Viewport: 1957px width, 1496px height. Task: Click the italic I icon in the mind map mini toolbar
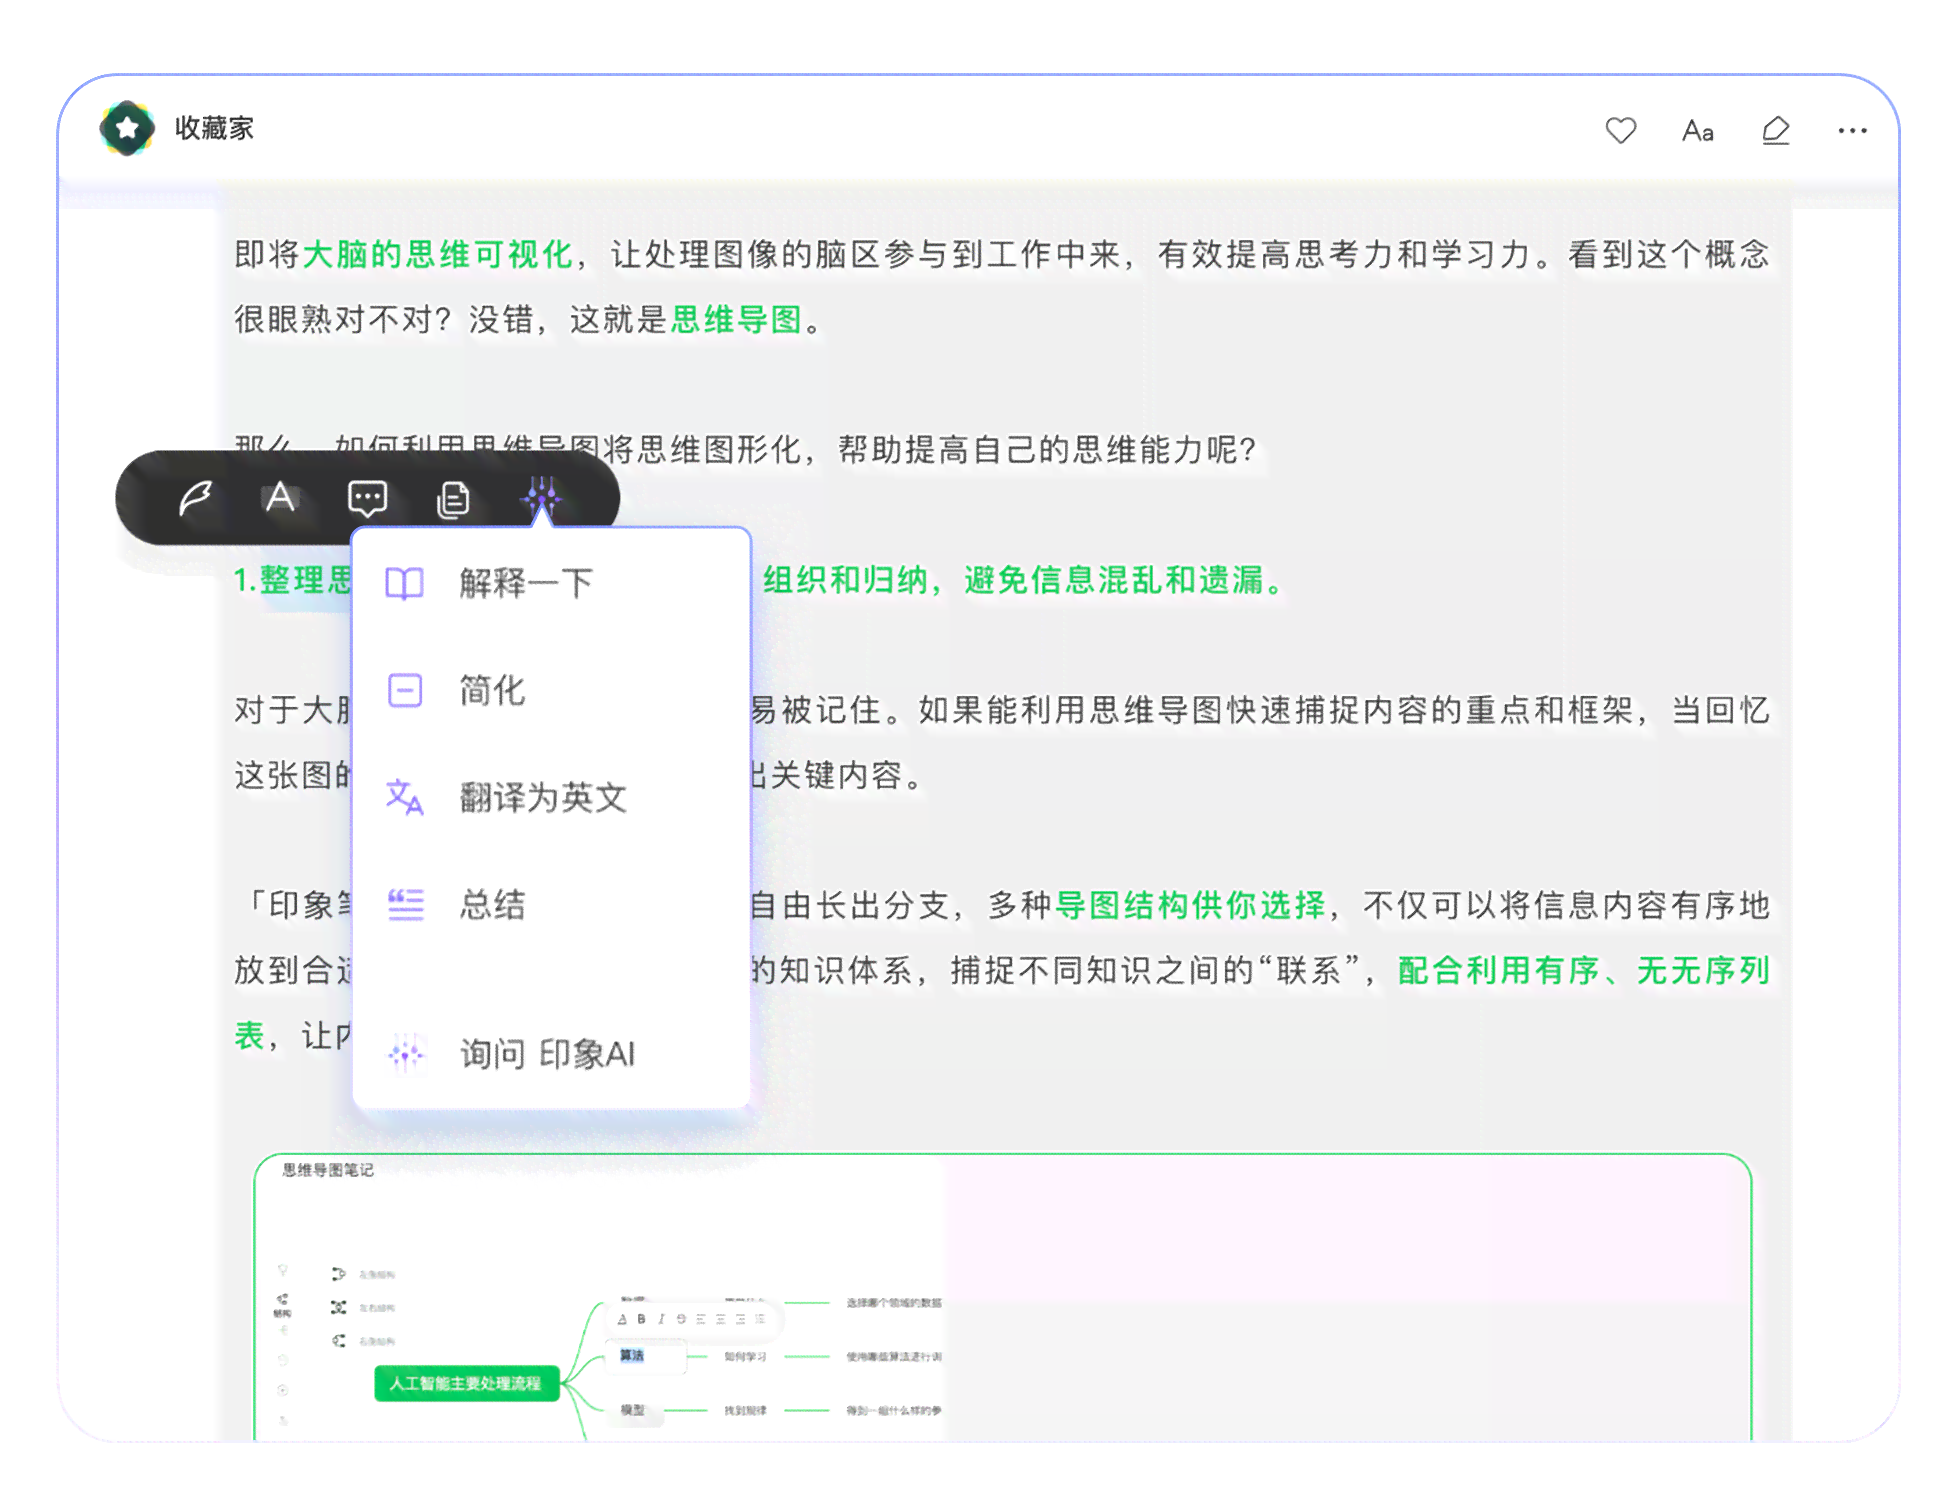(x=661, y=1319)
